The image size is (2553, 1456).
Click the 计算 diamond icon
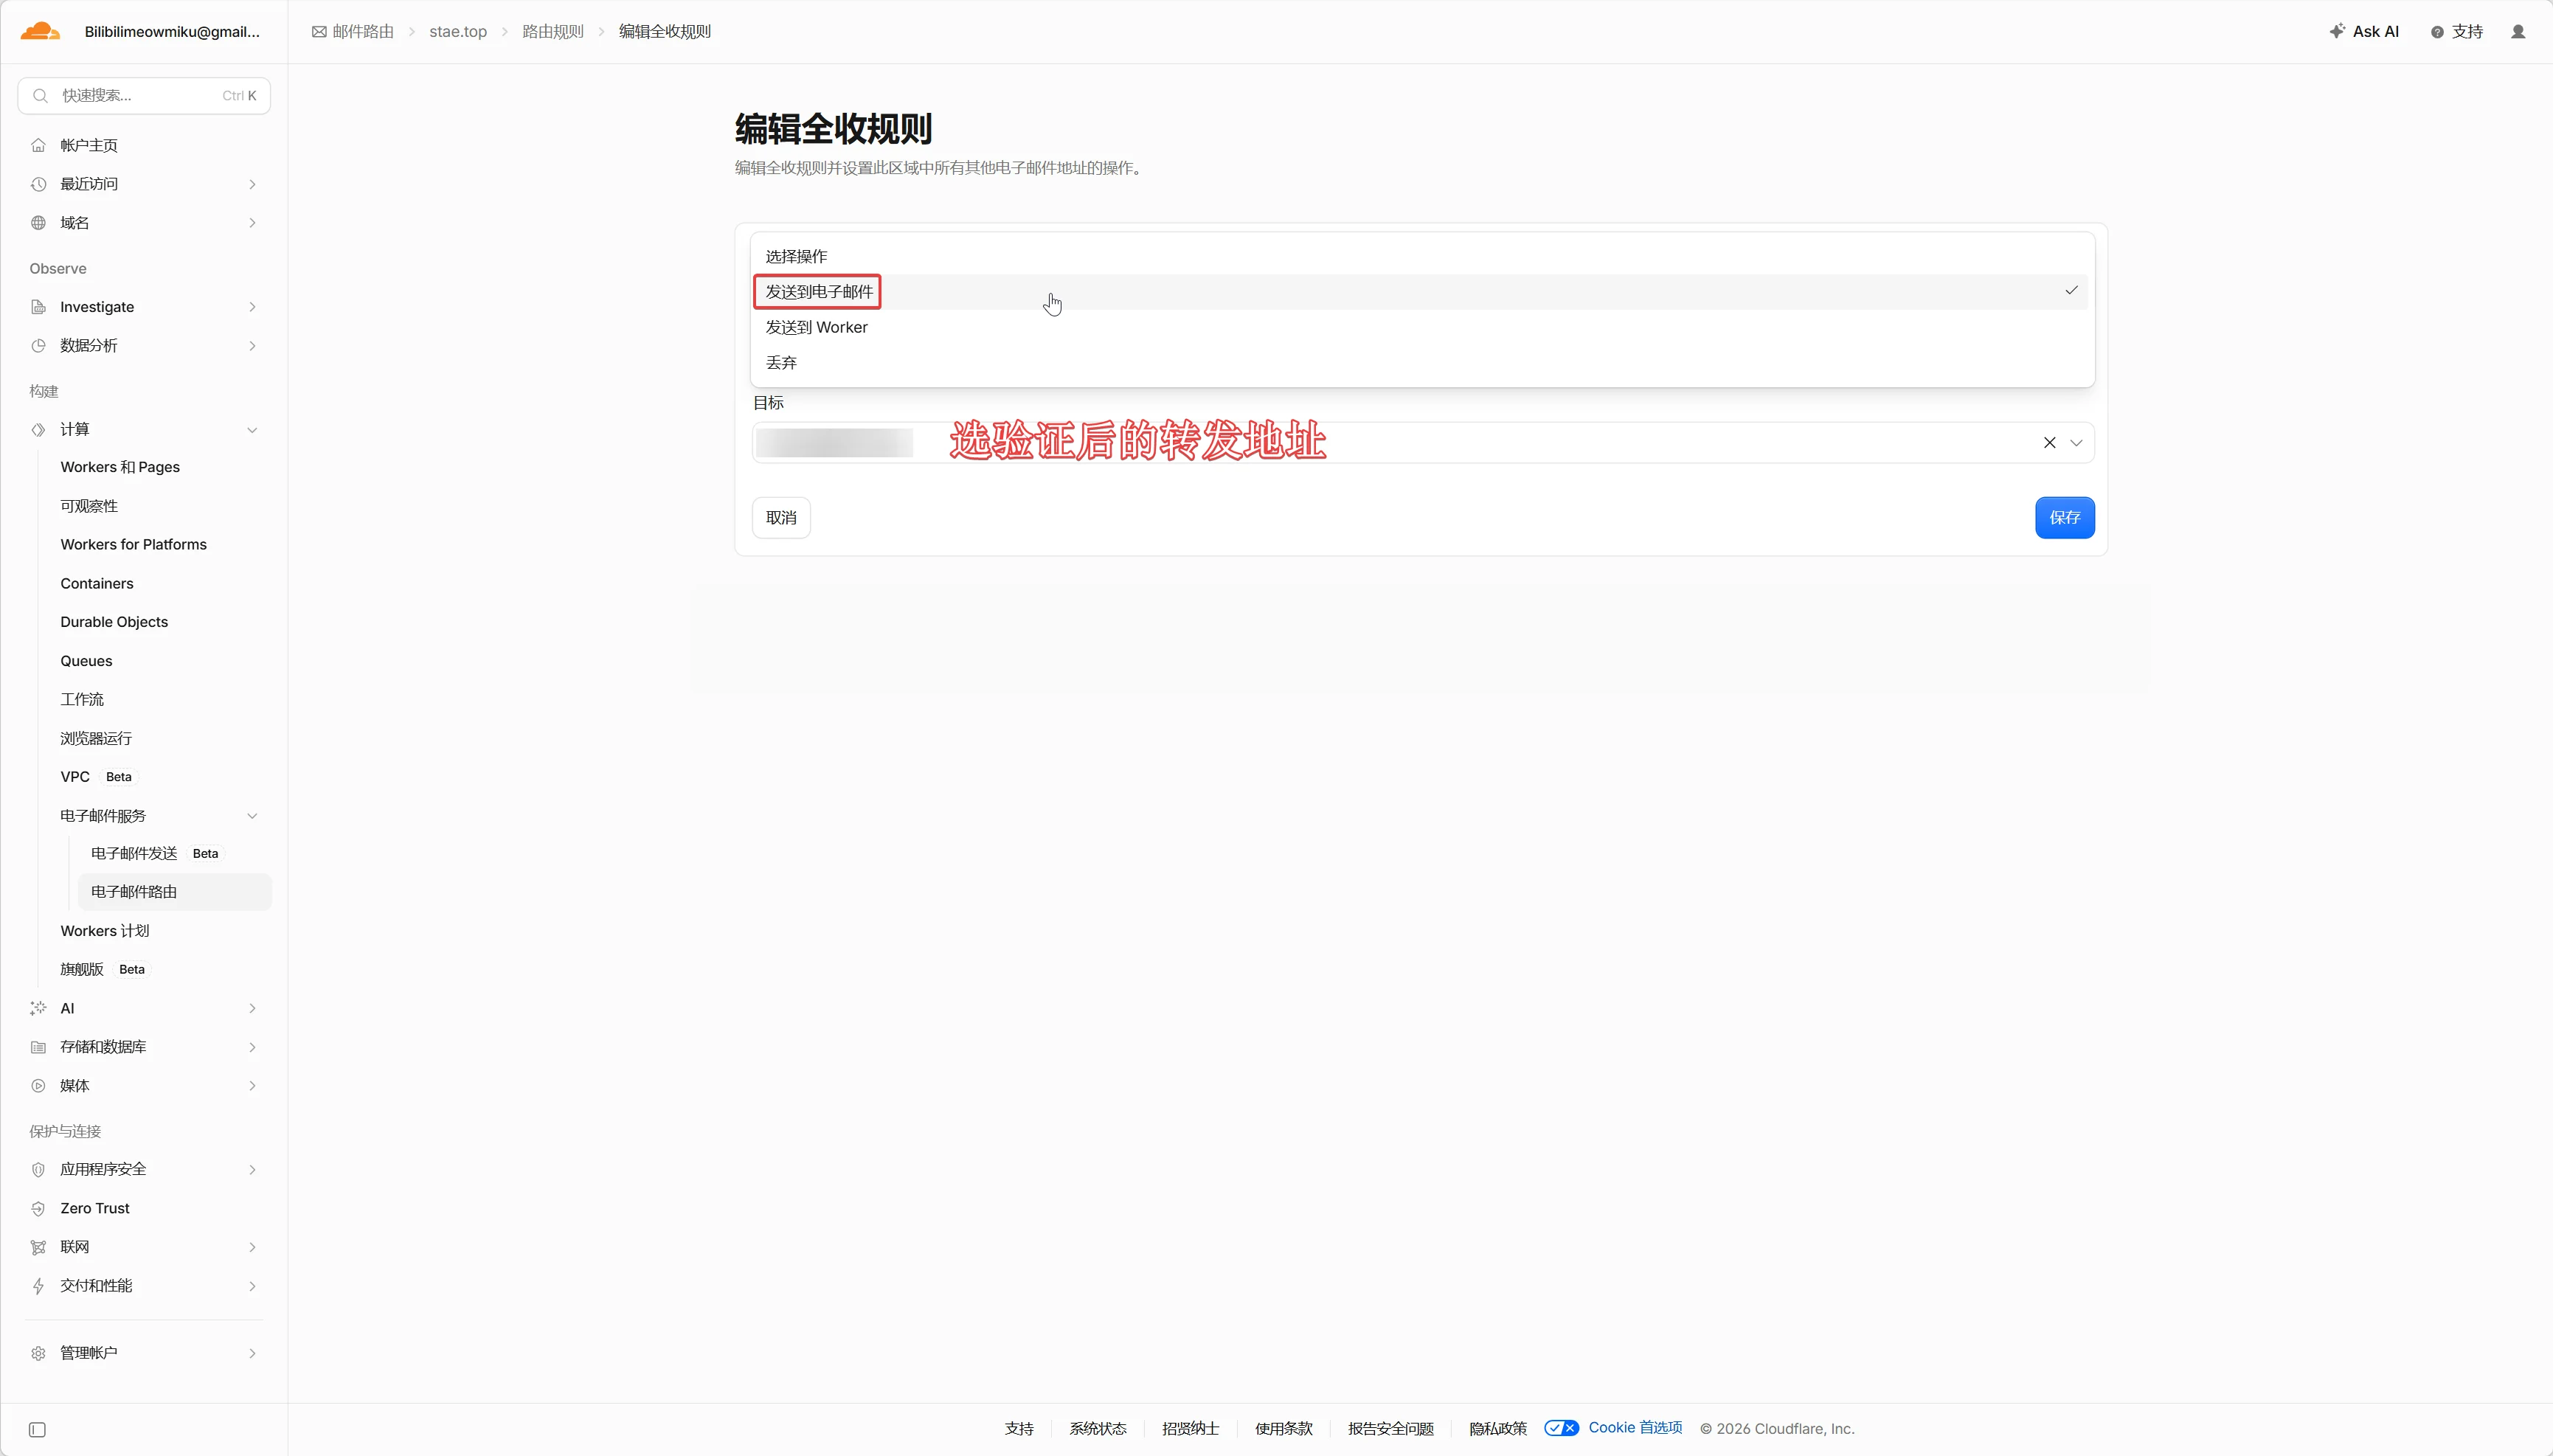(38, 430)
